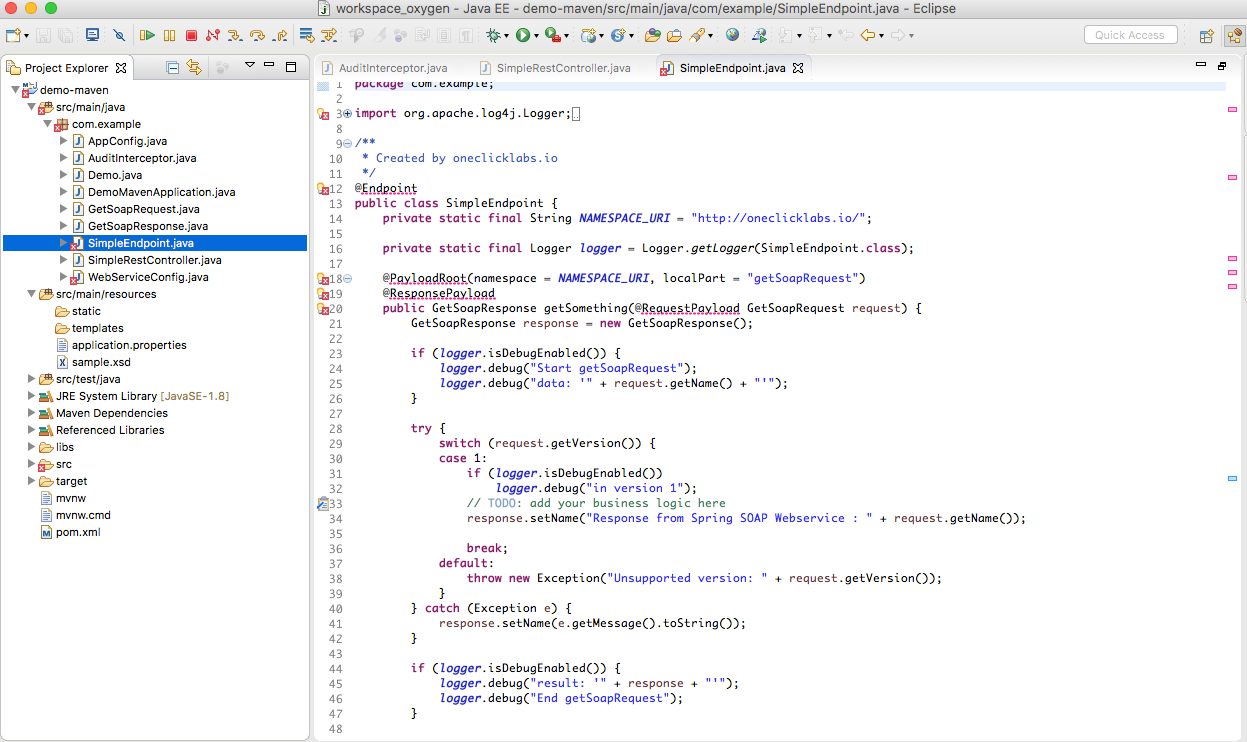Terminate the process with the red square icon
This screenshot has height=742, width=1247.
[191, 35]
